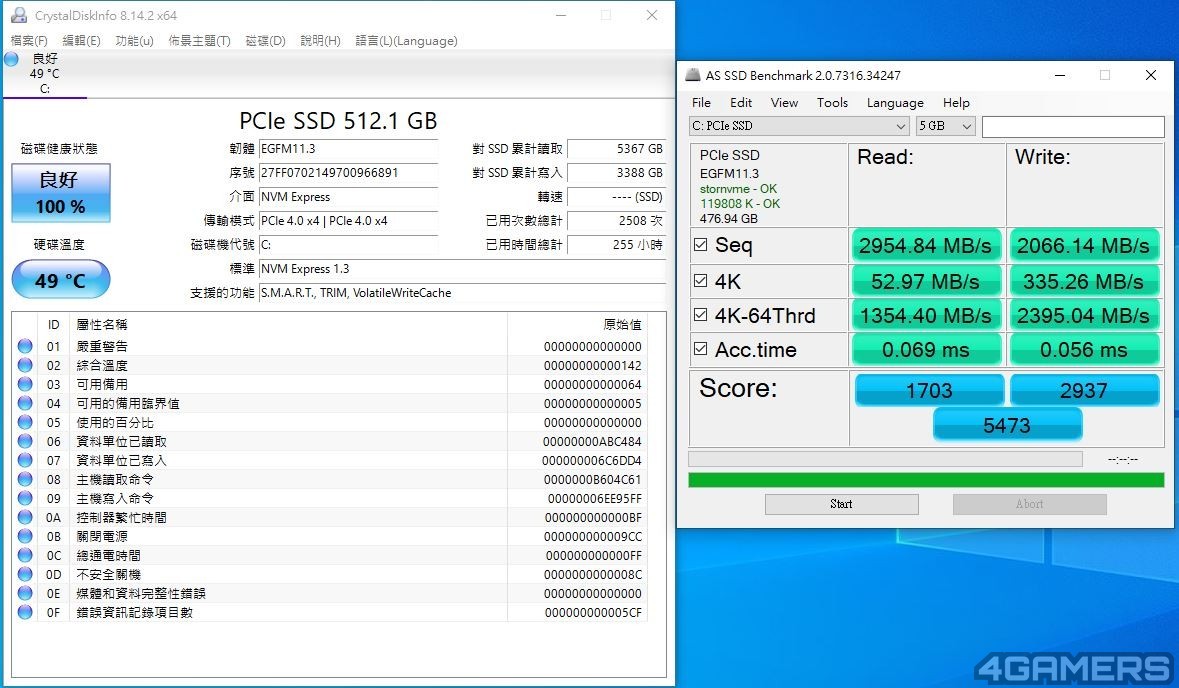Click status orb for attribute 0D 不安全關機
This screenshot has width=1179, height=688.
point(26,574)
